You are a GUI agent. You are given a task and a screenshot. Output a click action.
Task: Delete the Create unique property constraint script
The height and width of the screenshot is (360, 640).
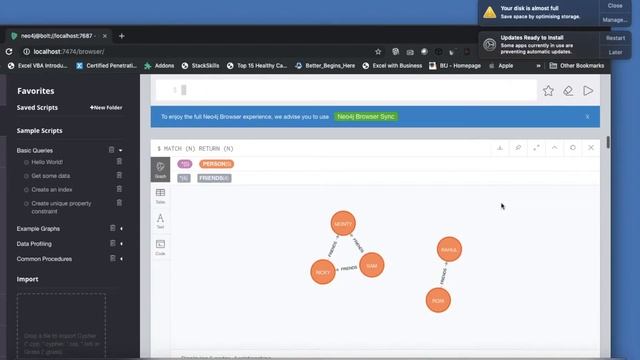point(119,202)
